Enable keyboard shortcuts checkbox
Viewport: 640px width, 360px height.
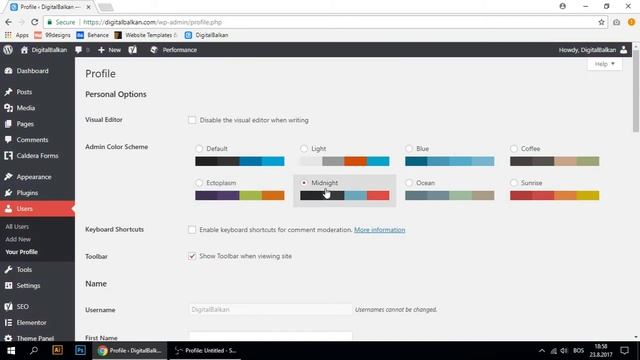tap(192, 229)
